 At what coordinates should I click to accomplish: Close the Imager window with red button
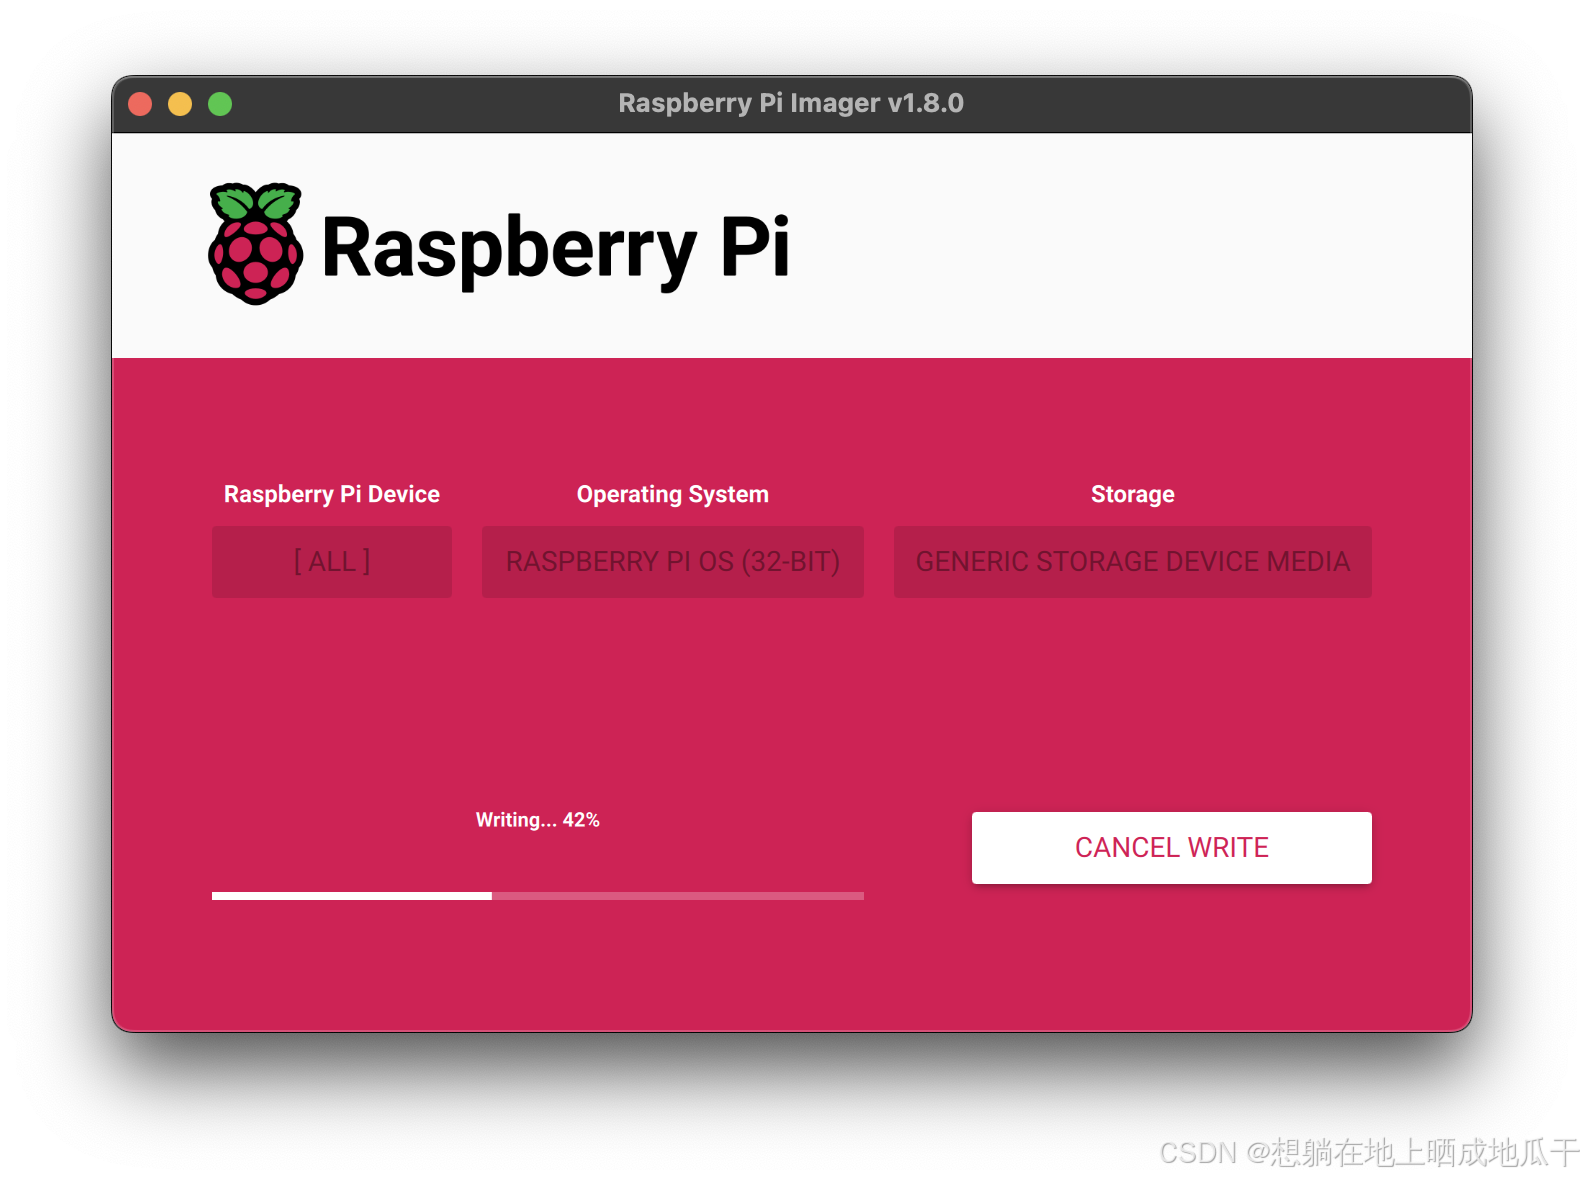point(140,104)
